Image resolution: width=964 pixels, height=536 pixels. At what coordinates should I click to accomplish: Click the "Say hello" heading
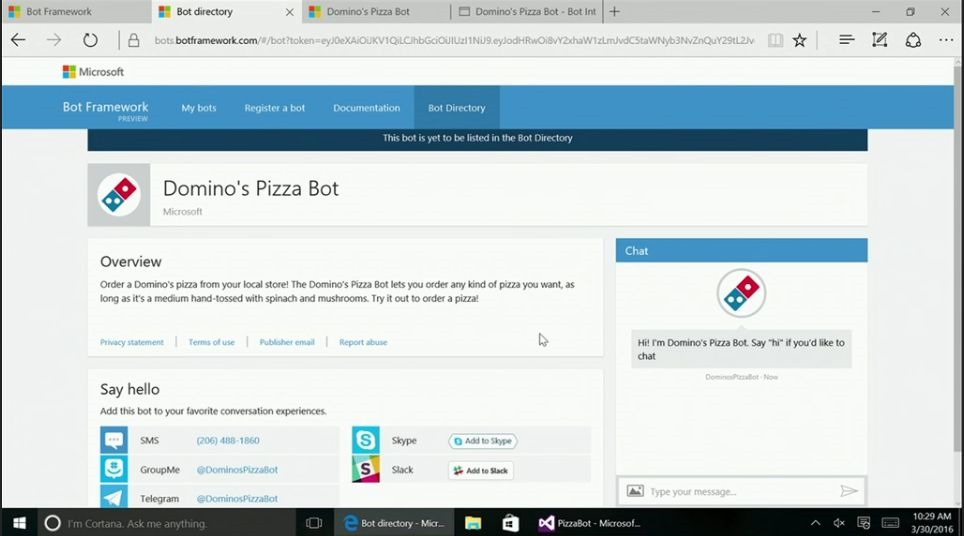(130, 389)
